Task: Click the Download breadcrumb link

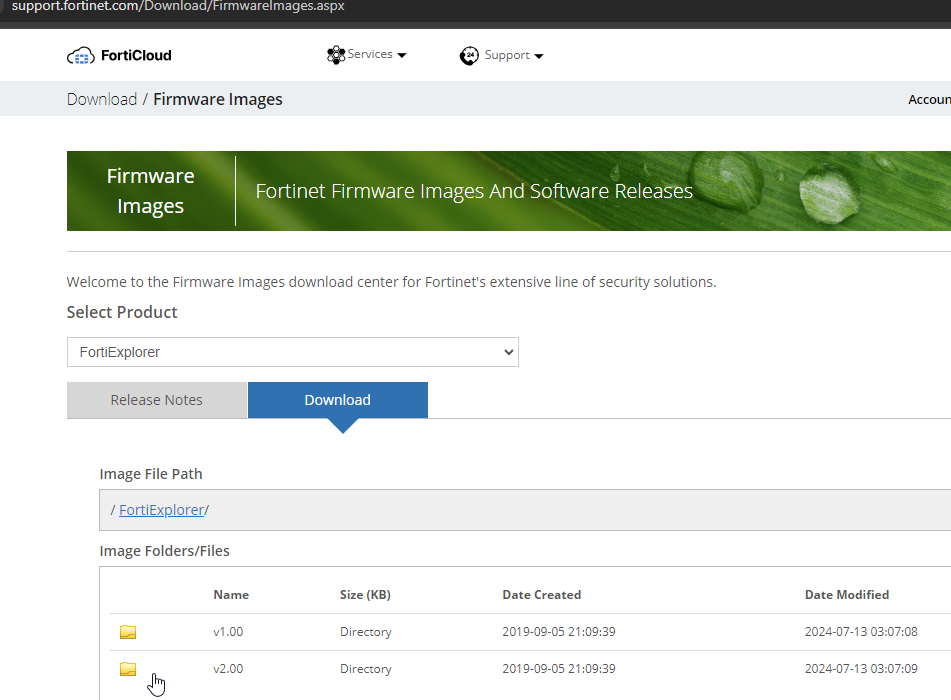Action: pyautogui.click(x=102, y=99)
